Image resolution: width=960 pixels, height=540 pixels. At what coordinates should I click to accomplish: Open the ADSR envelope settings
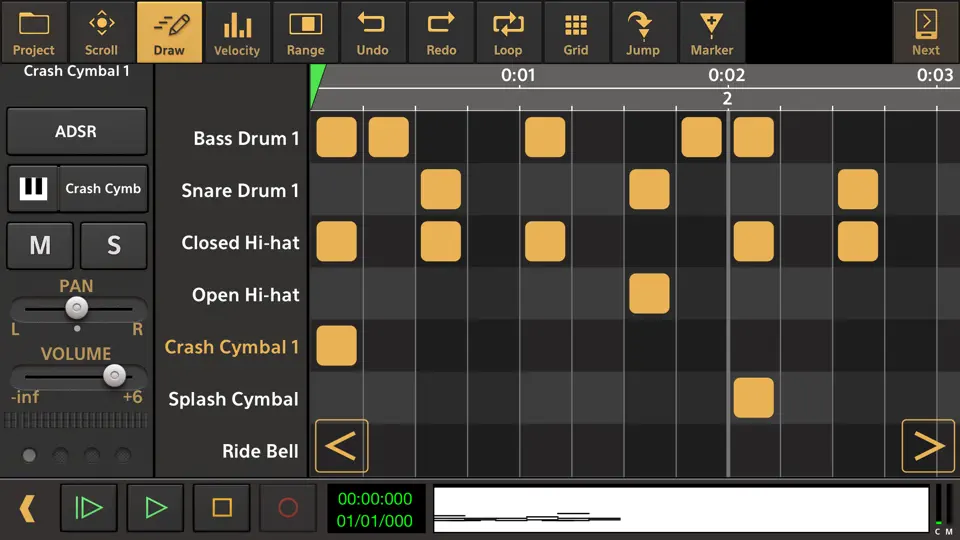pos(77,131)
